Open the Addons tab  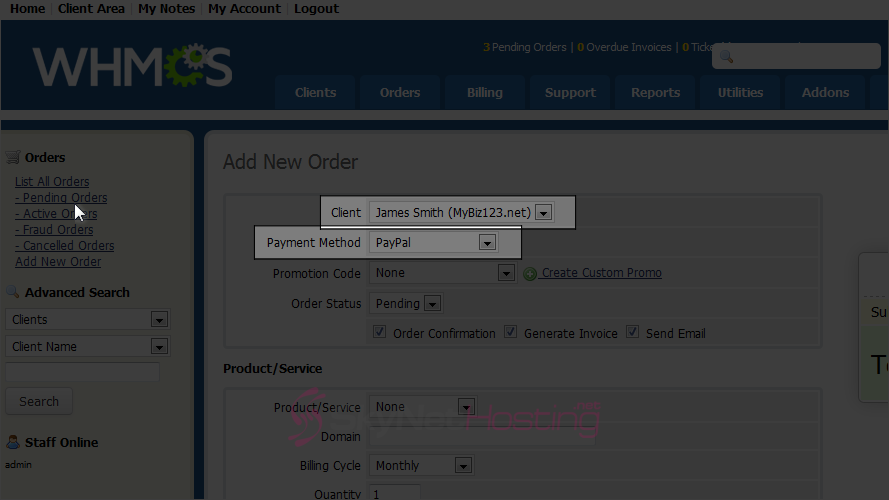[x=825, y=92]
